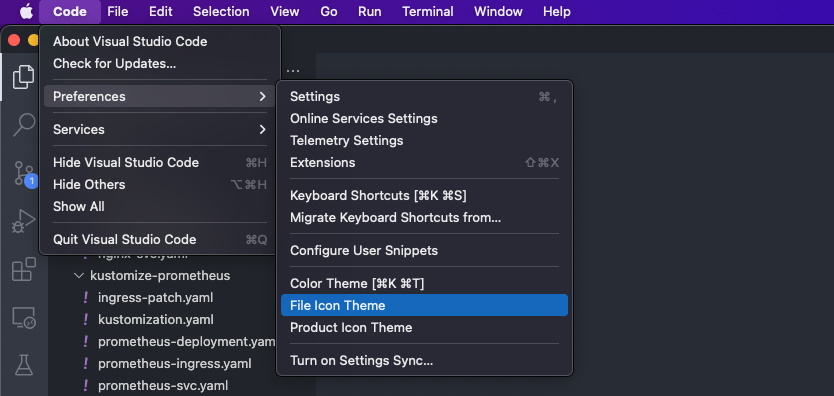Open the Remote Explorer icon
This screenshot has height=396, width=834.
[23, 317]
